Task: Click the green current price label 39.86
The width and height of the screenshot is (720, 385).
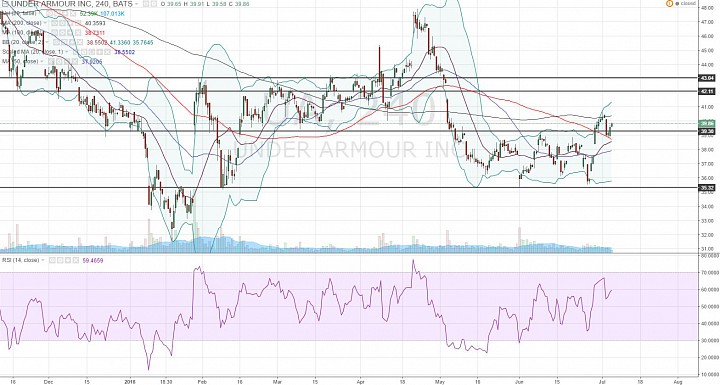Action: tap(706, 124)
